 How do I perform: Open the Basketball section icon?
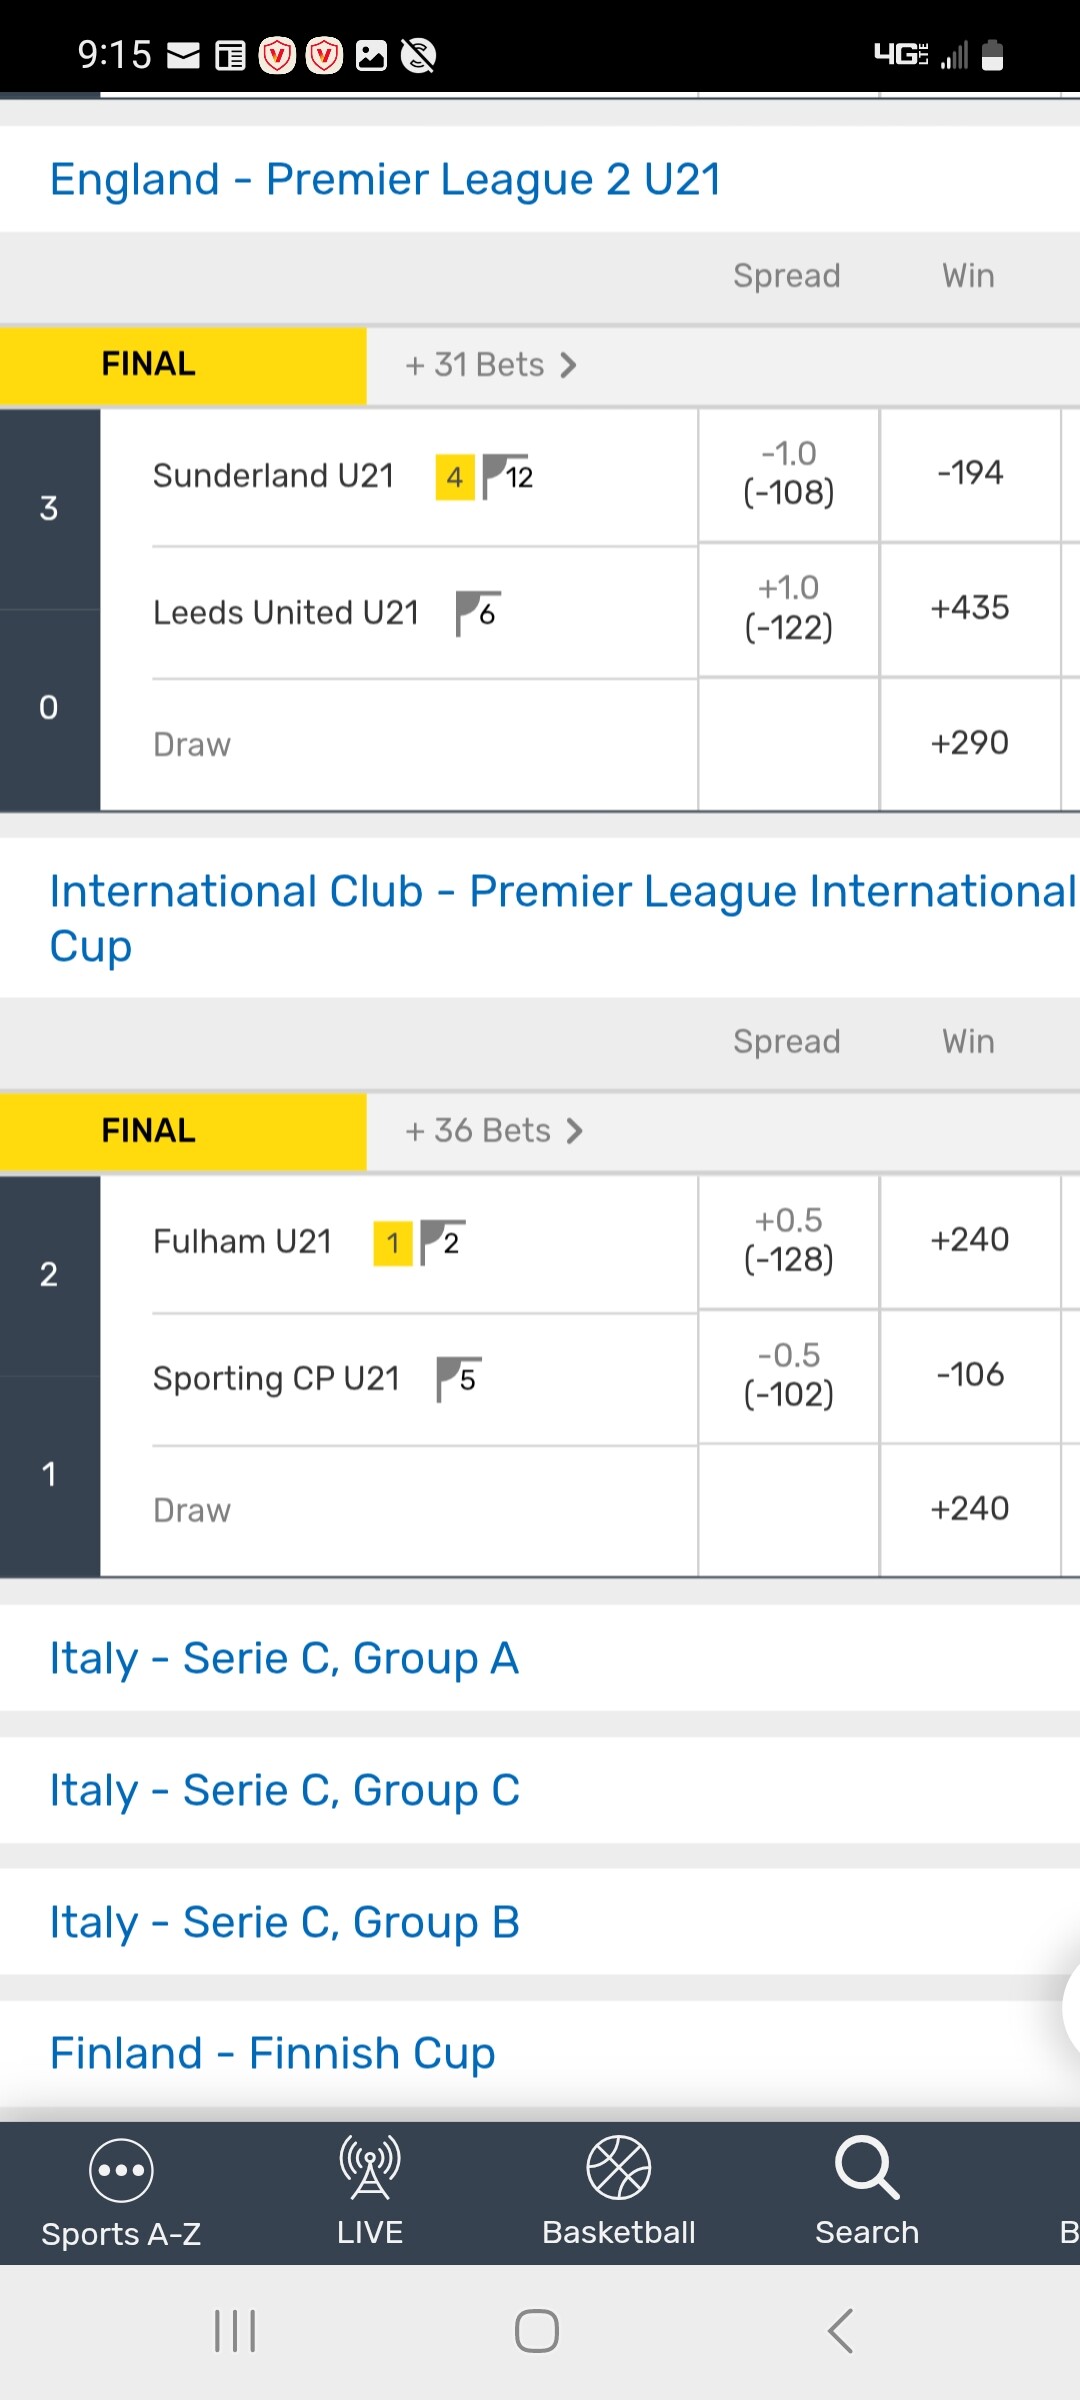click(618, 2168)
